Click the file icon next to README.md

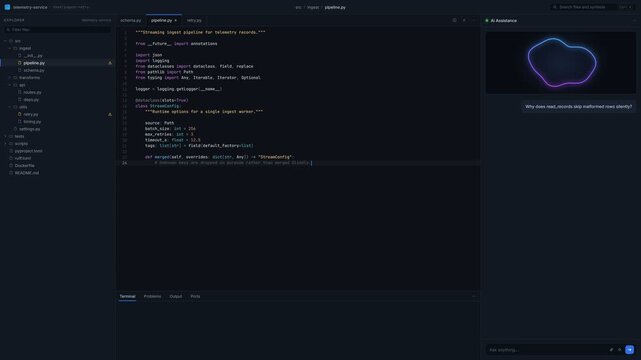click(11, 173)
